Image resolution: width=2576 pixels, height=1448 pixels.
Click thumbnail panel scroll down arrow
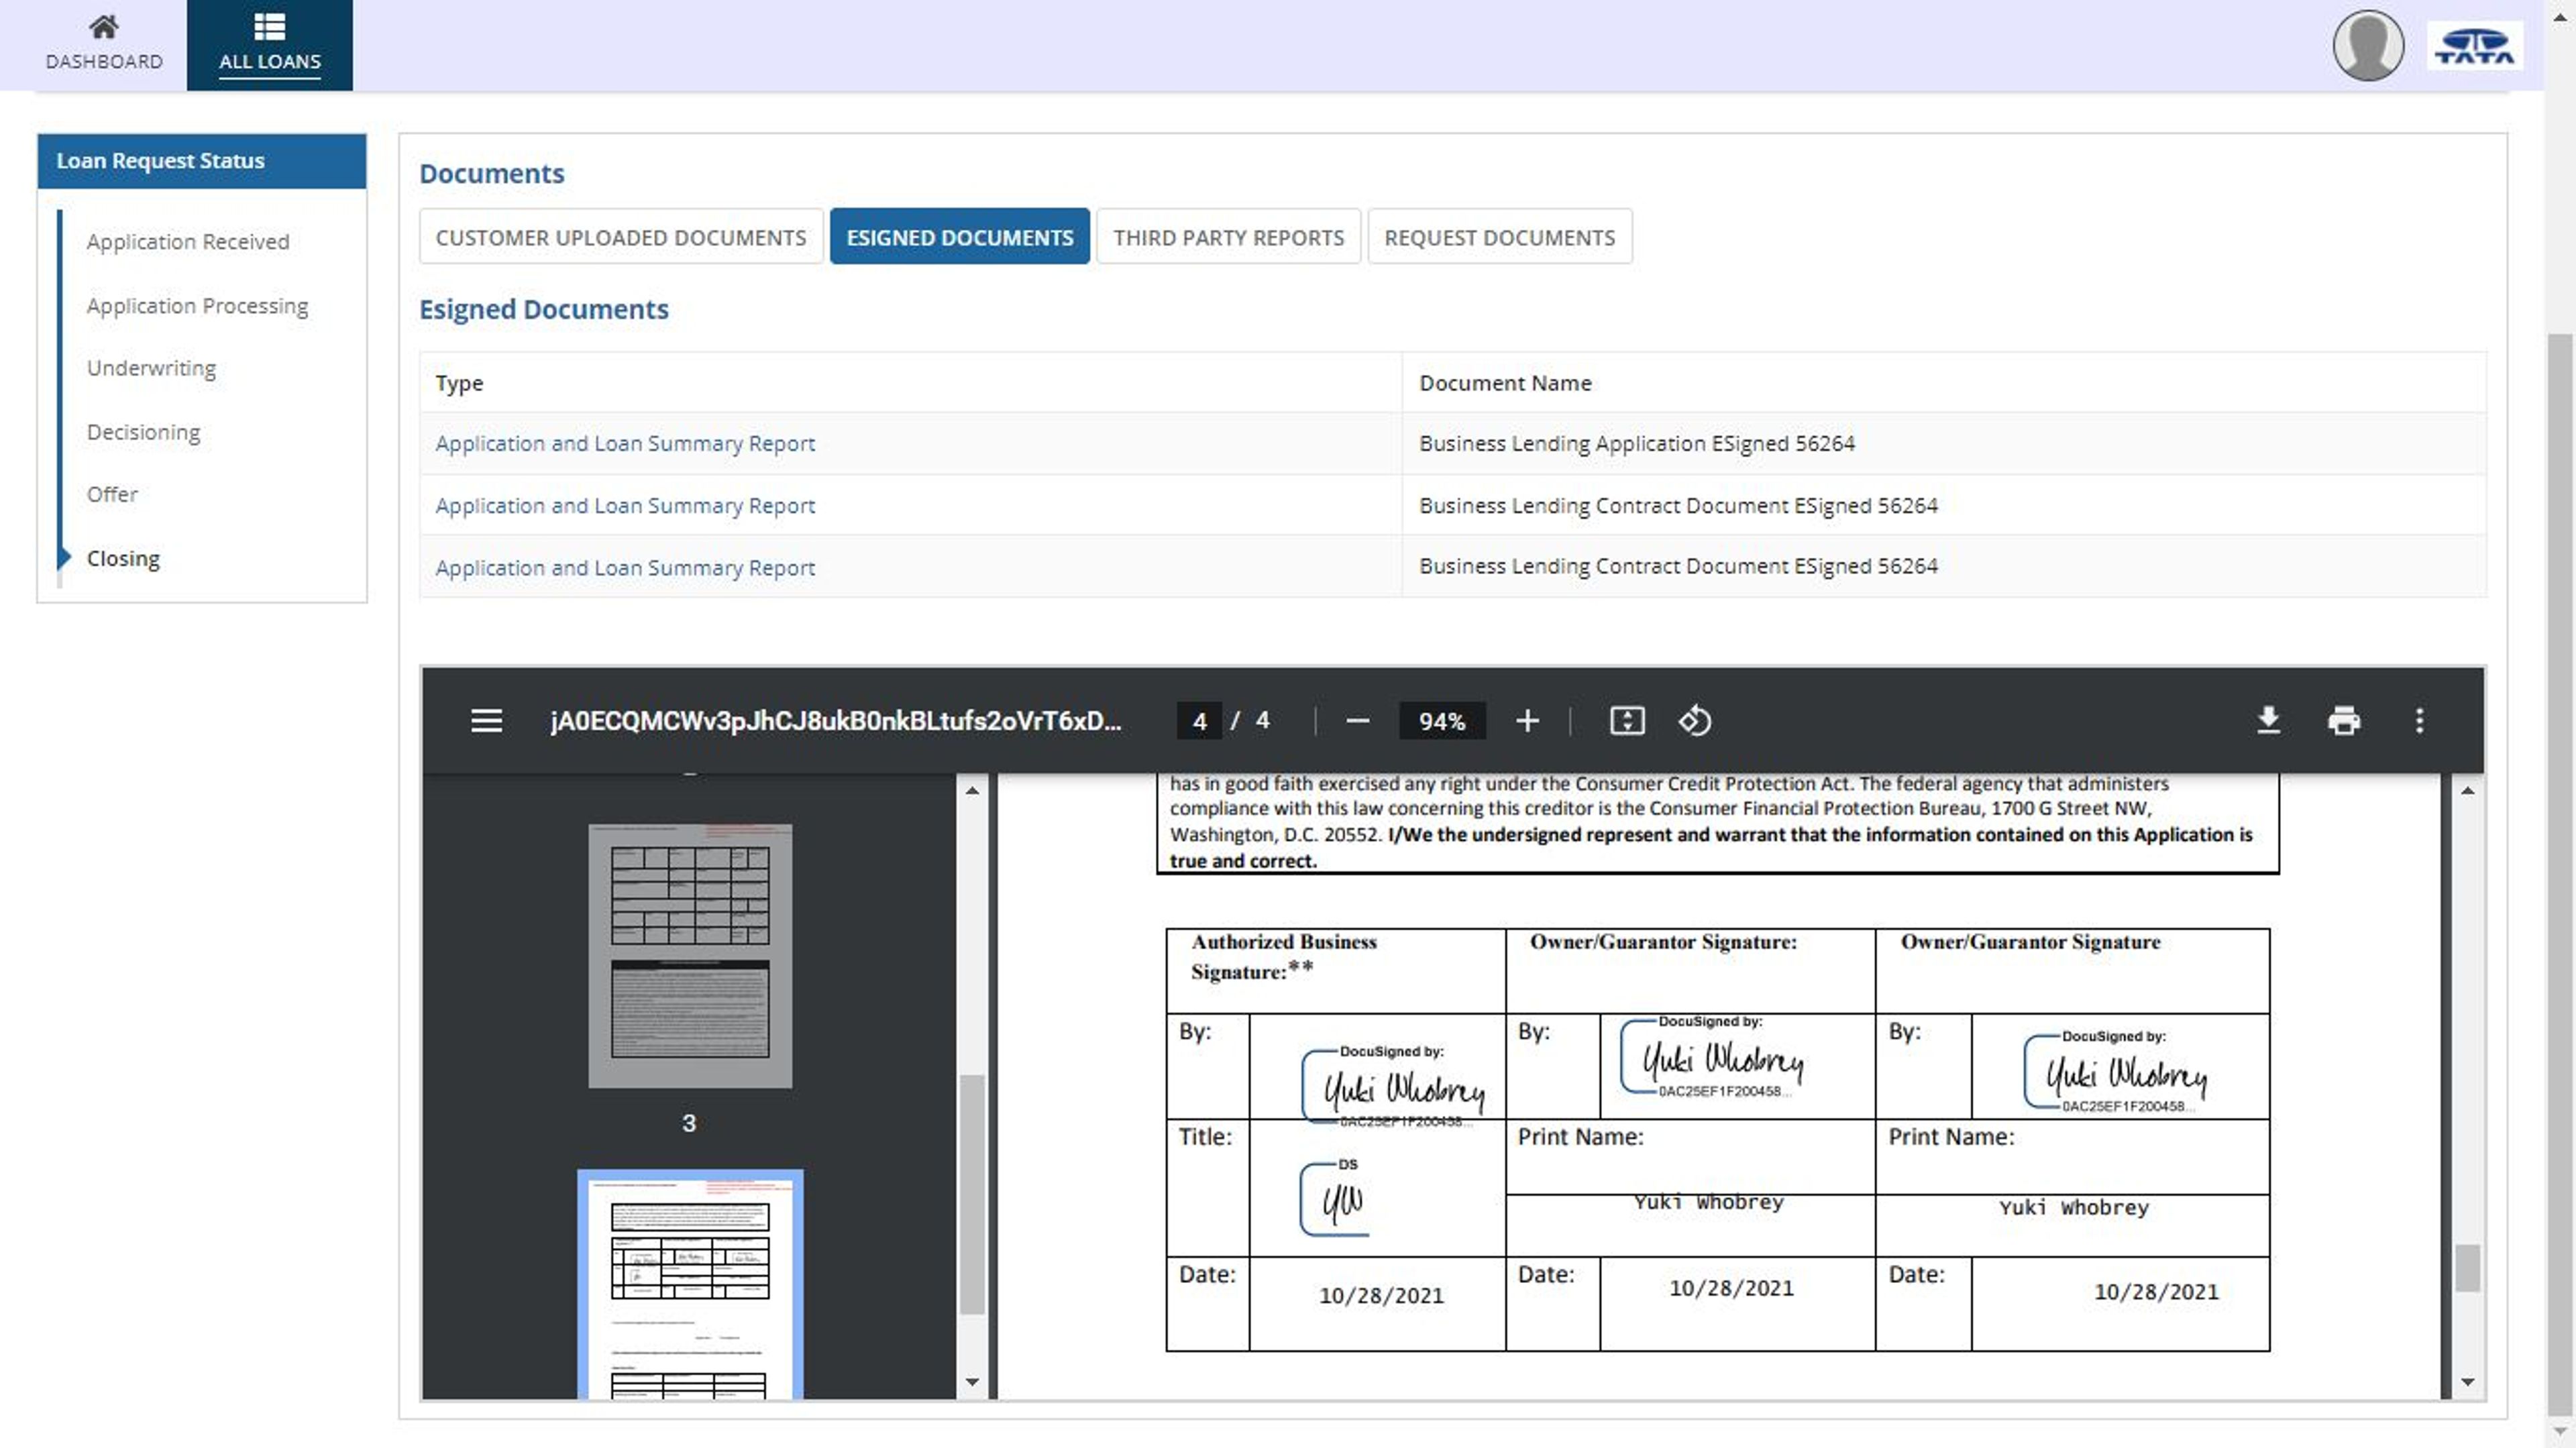pyautogui.click(x=972, y=1381)
